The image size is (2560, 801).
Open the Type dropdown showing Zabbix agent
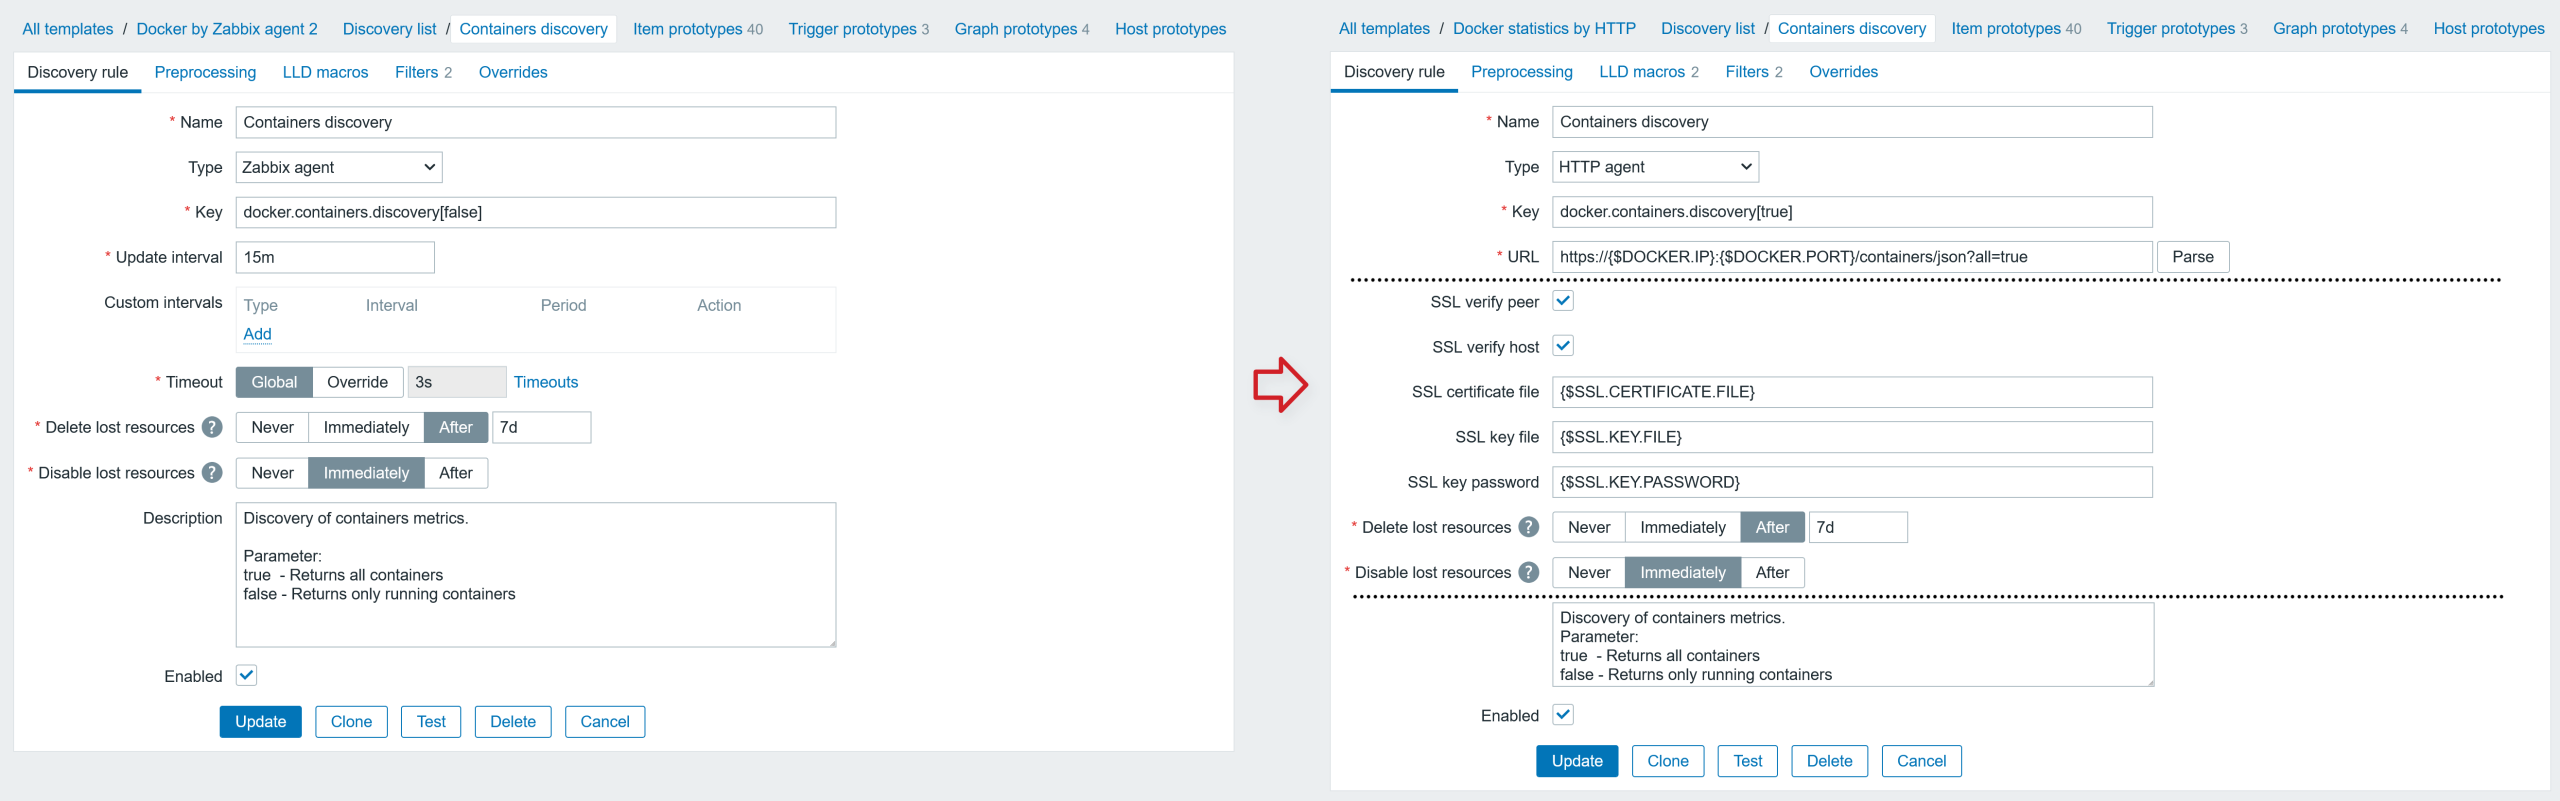point(338,167)
